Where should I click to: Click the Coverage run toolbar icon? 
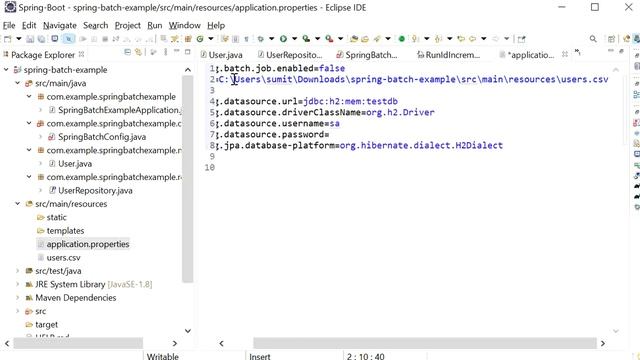[306, 39]
